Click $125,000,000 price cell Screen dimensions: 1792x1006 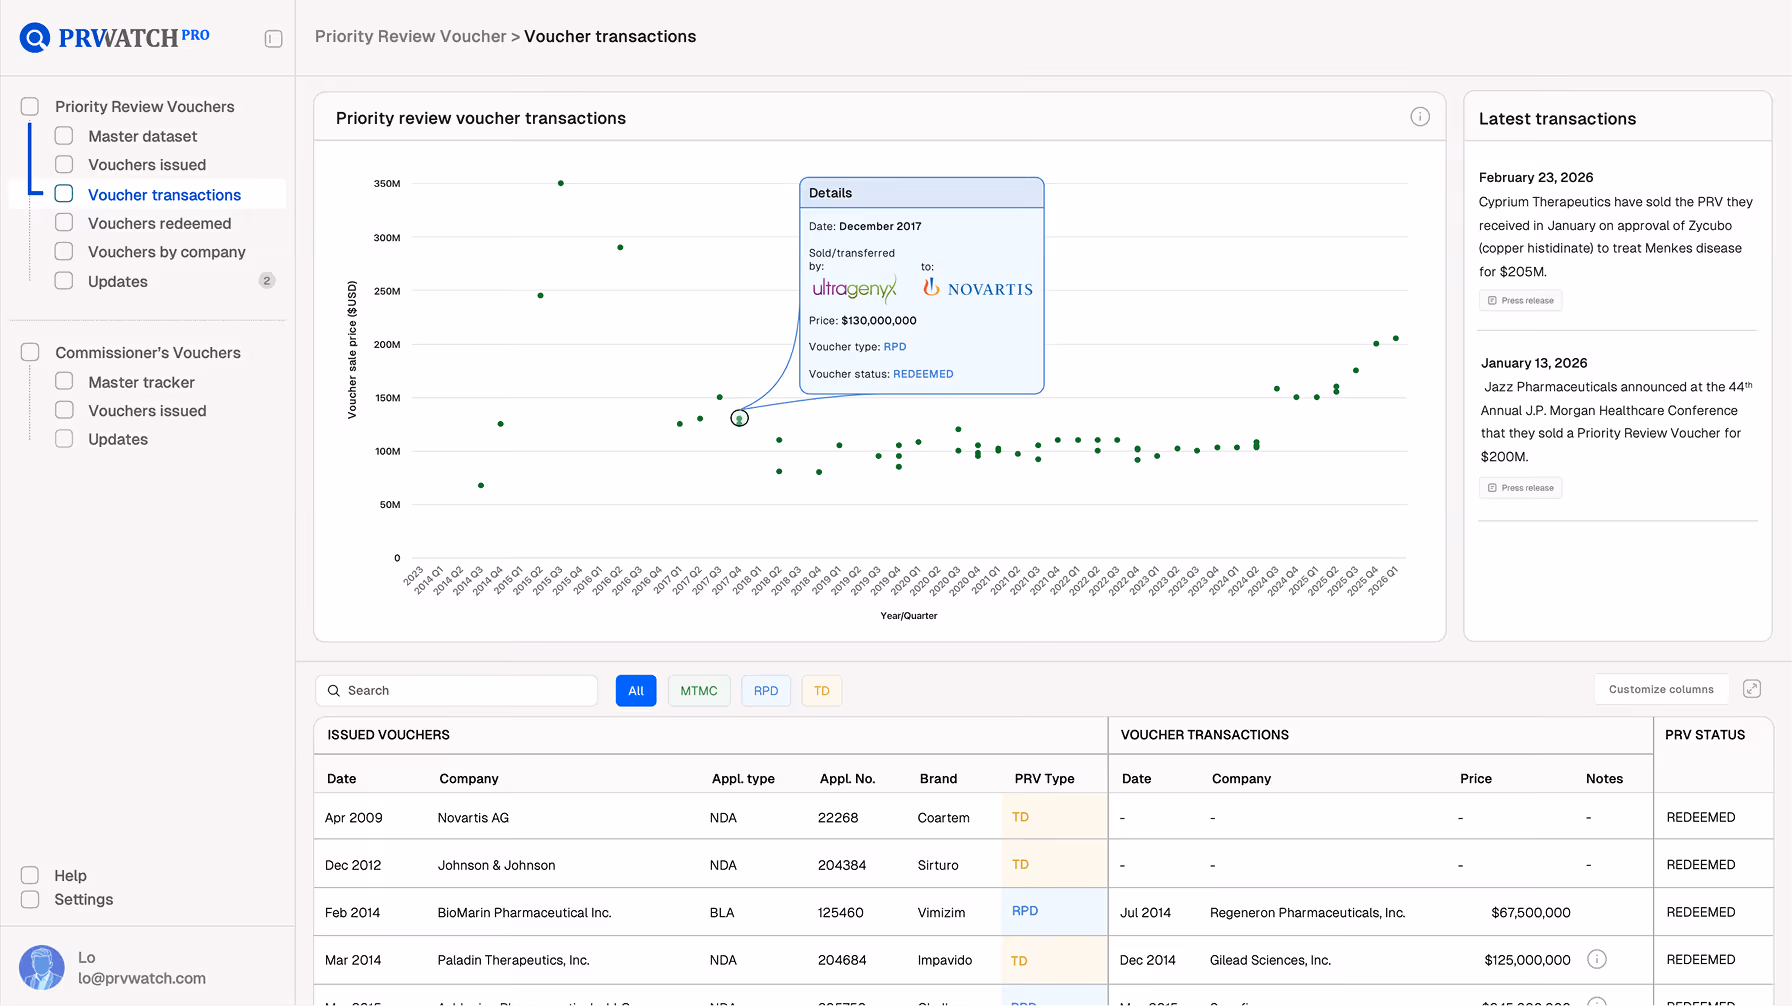click(x=1527, y=960)
